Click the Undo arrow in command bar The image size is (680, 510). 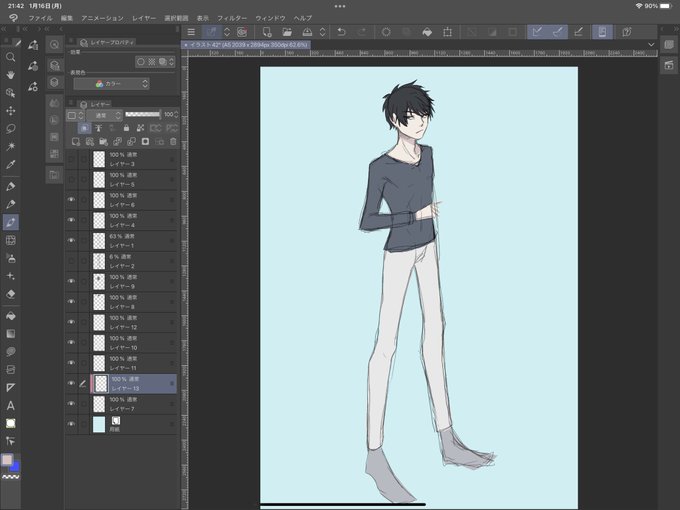point(342,32)
